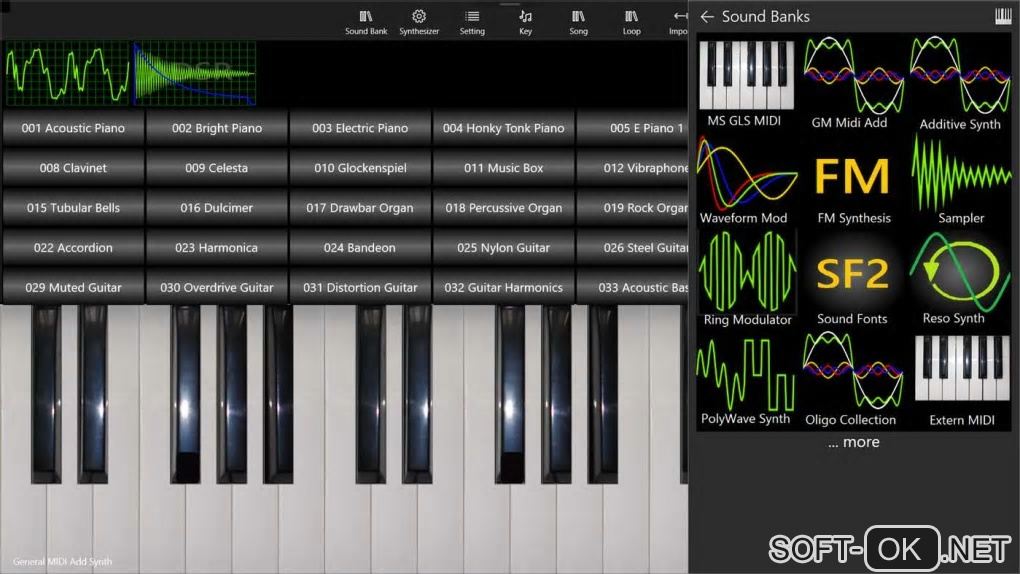This screenshot has width=1020, height=574.
Task: Choose instrument 003 Electric Piano
Action: point(360,128)
